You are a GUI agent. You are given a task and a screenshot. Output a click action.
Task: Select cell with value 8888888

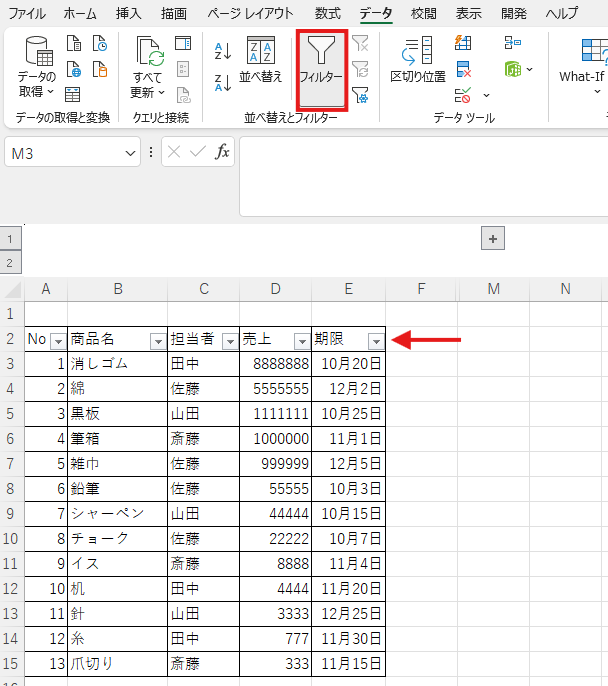click(276, 364)
